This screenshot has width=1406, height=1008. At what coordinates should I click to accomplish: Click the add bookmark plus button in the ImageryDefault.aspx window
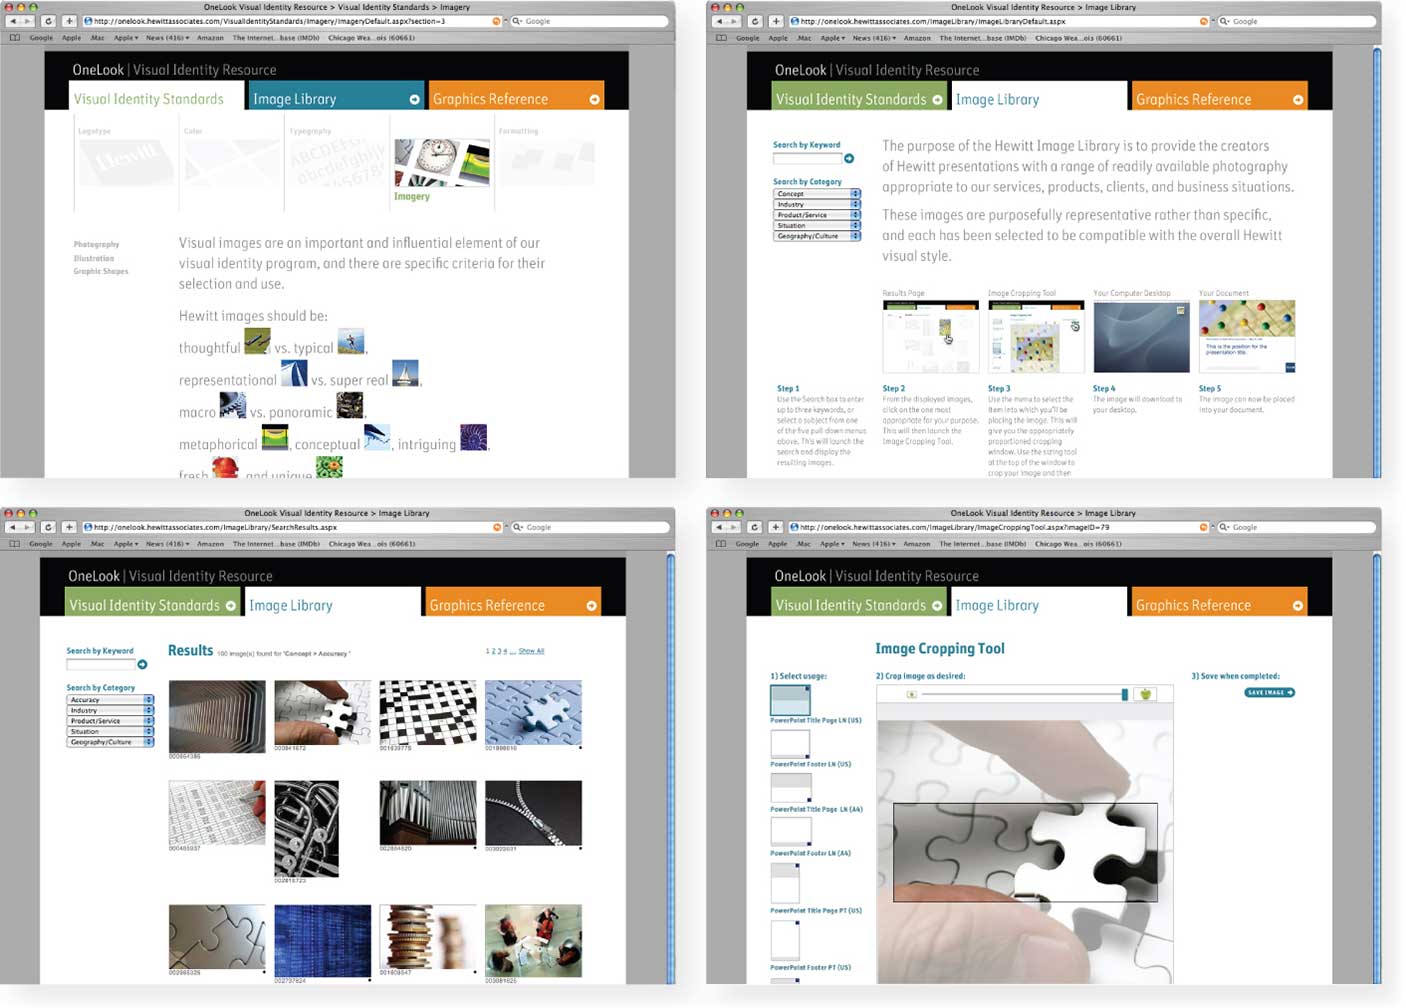tap(69, 21)
